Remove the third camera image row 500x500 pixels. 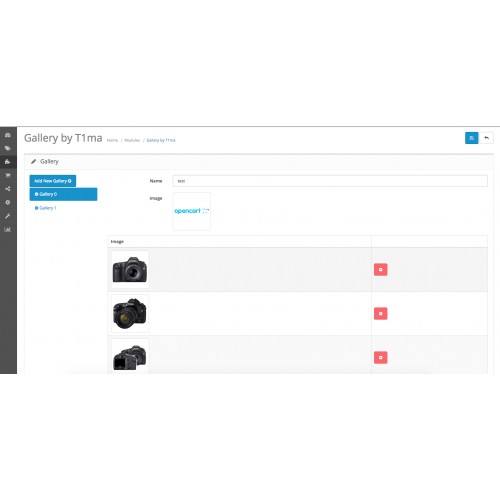[381, 358]
